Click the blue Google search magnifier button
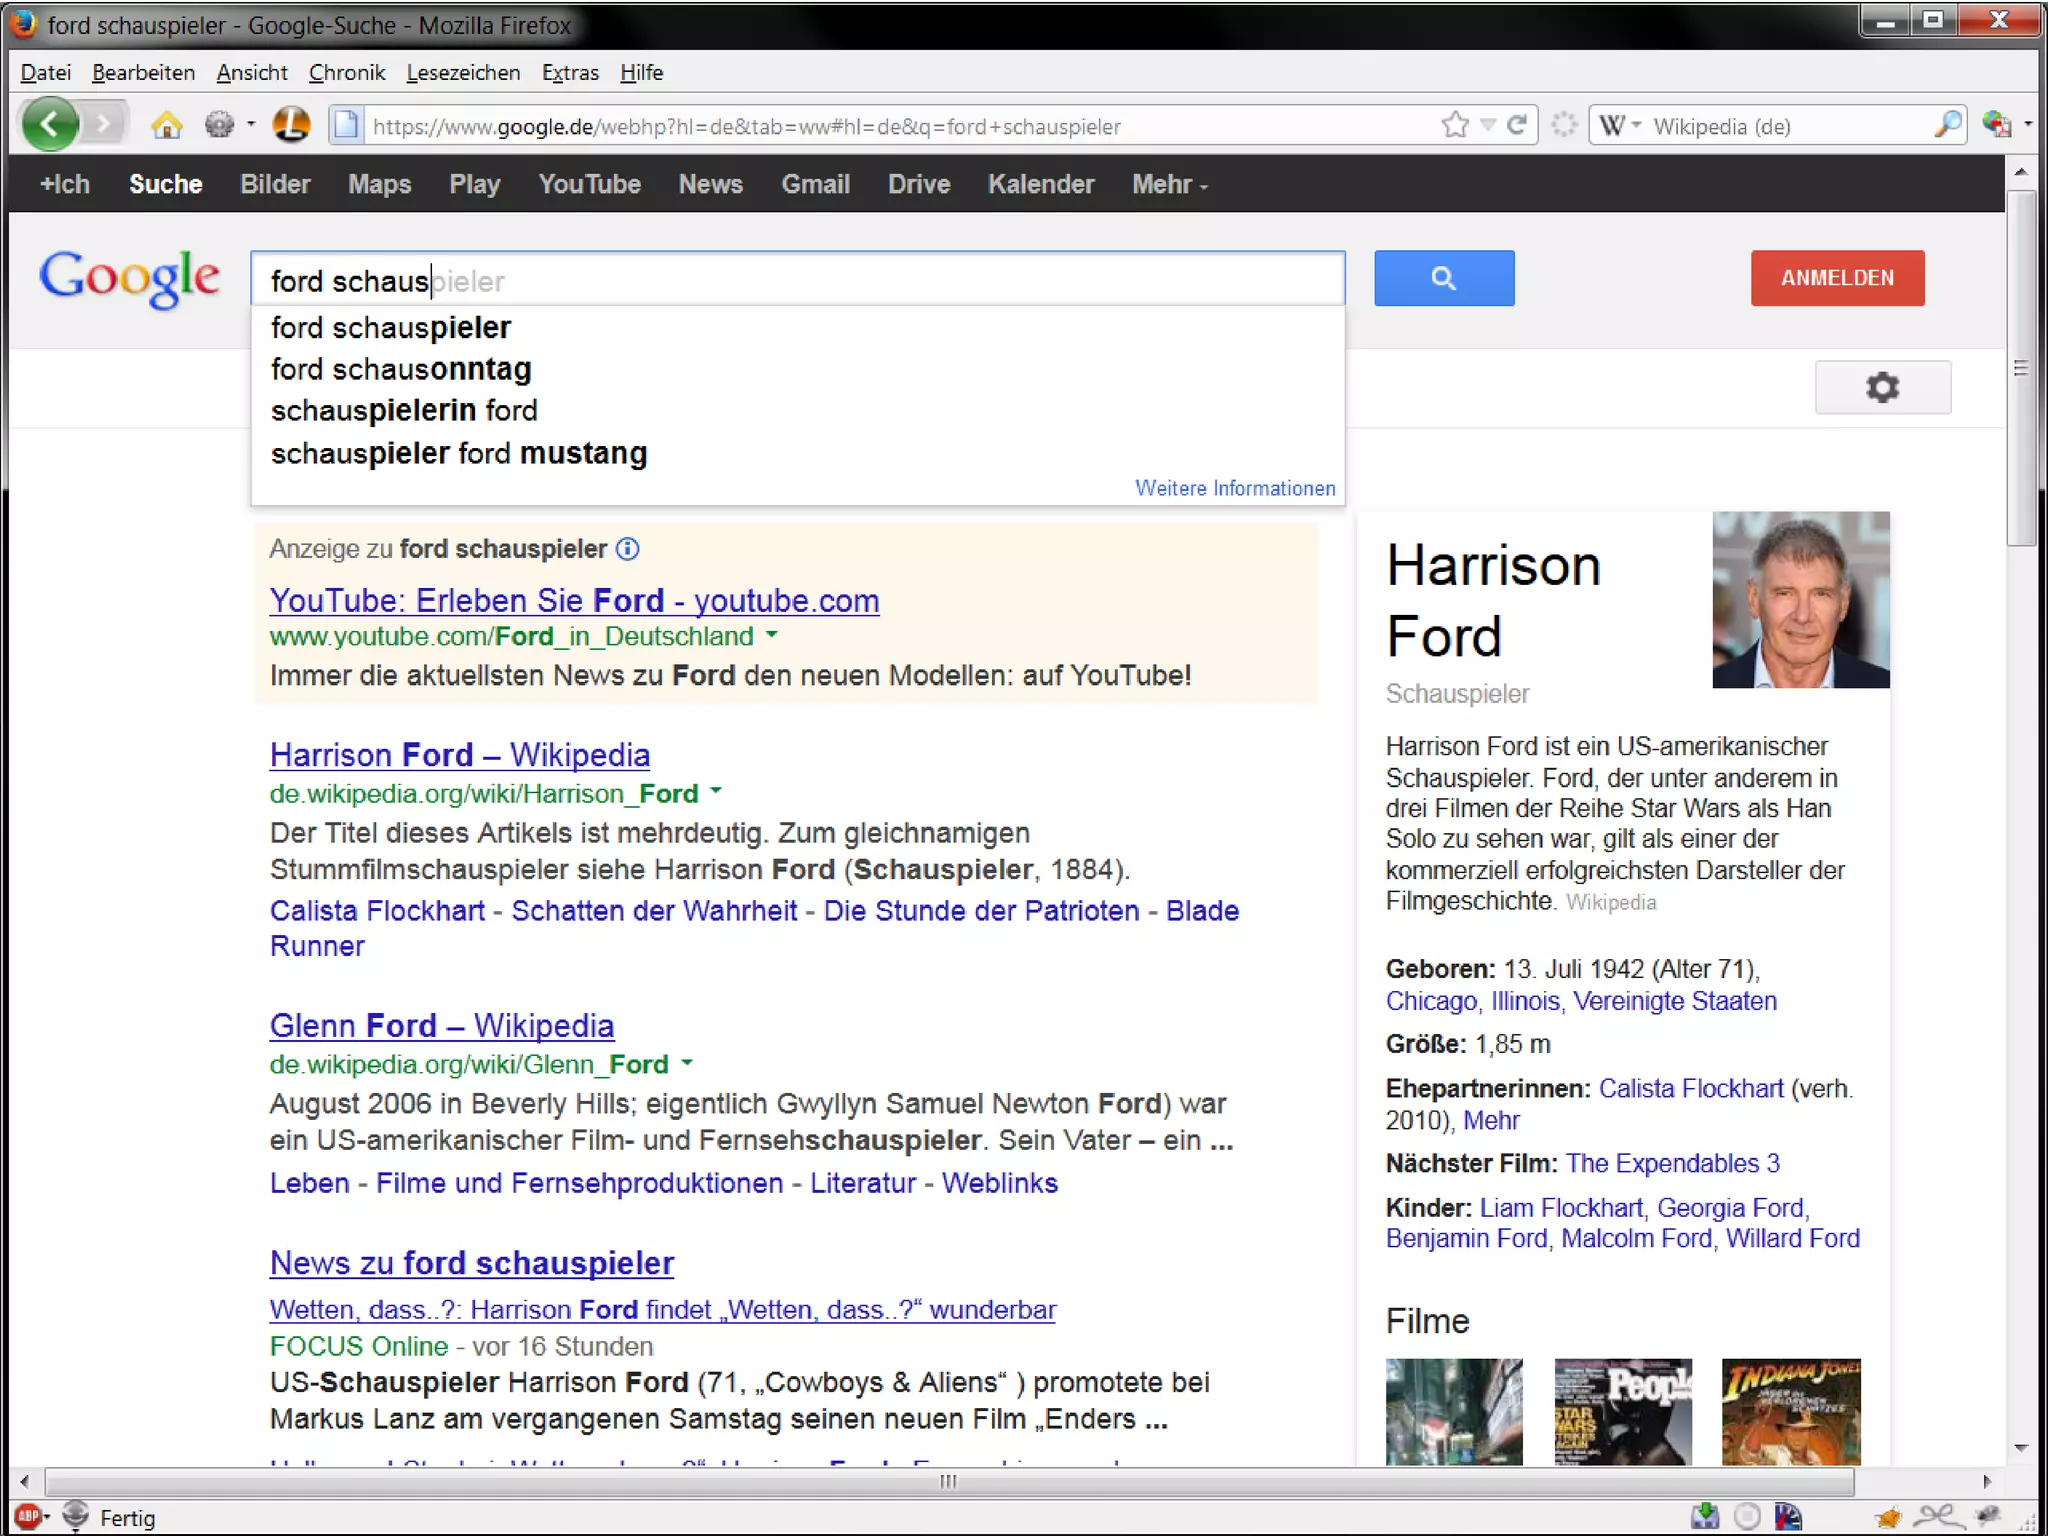The image size is (2048, 1536). pos(1443,278)
